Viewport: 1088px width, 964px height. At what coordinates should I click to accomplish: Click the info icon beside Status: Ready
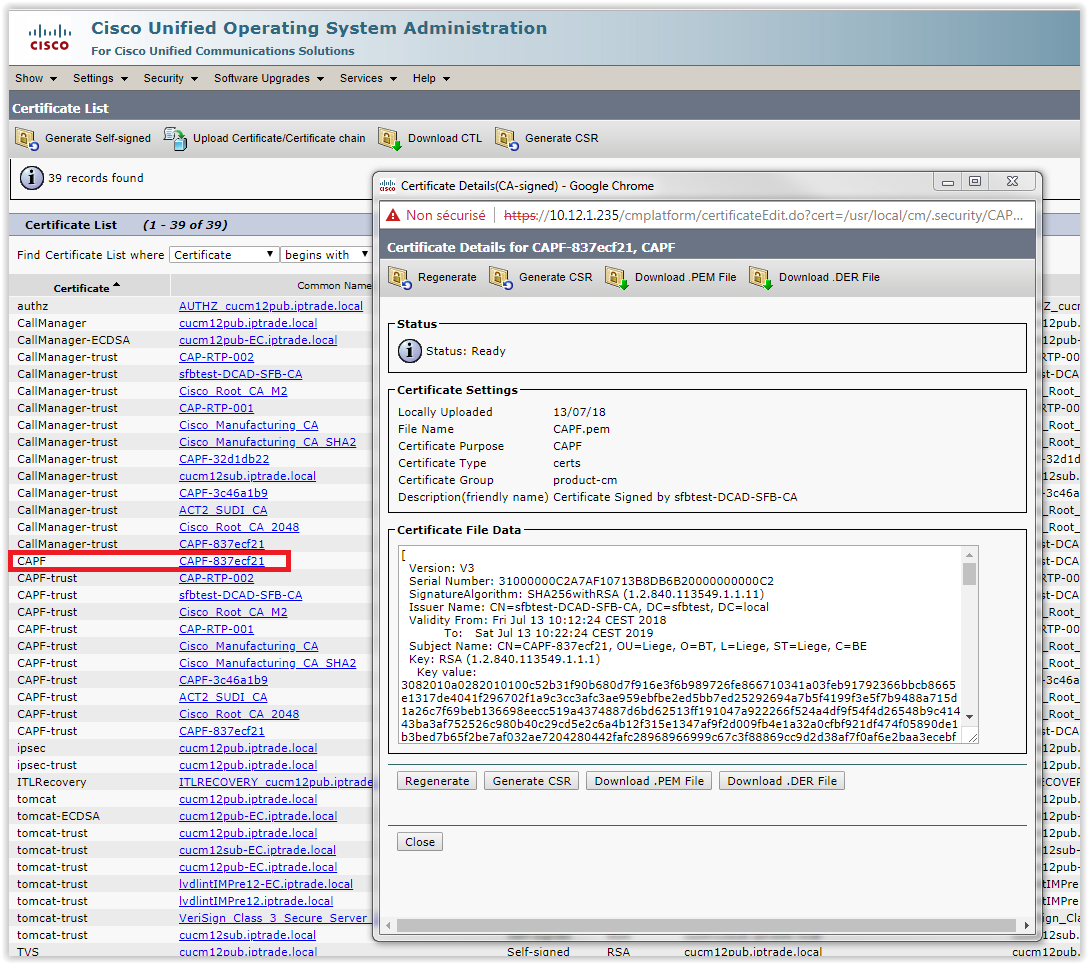[409, 351]
